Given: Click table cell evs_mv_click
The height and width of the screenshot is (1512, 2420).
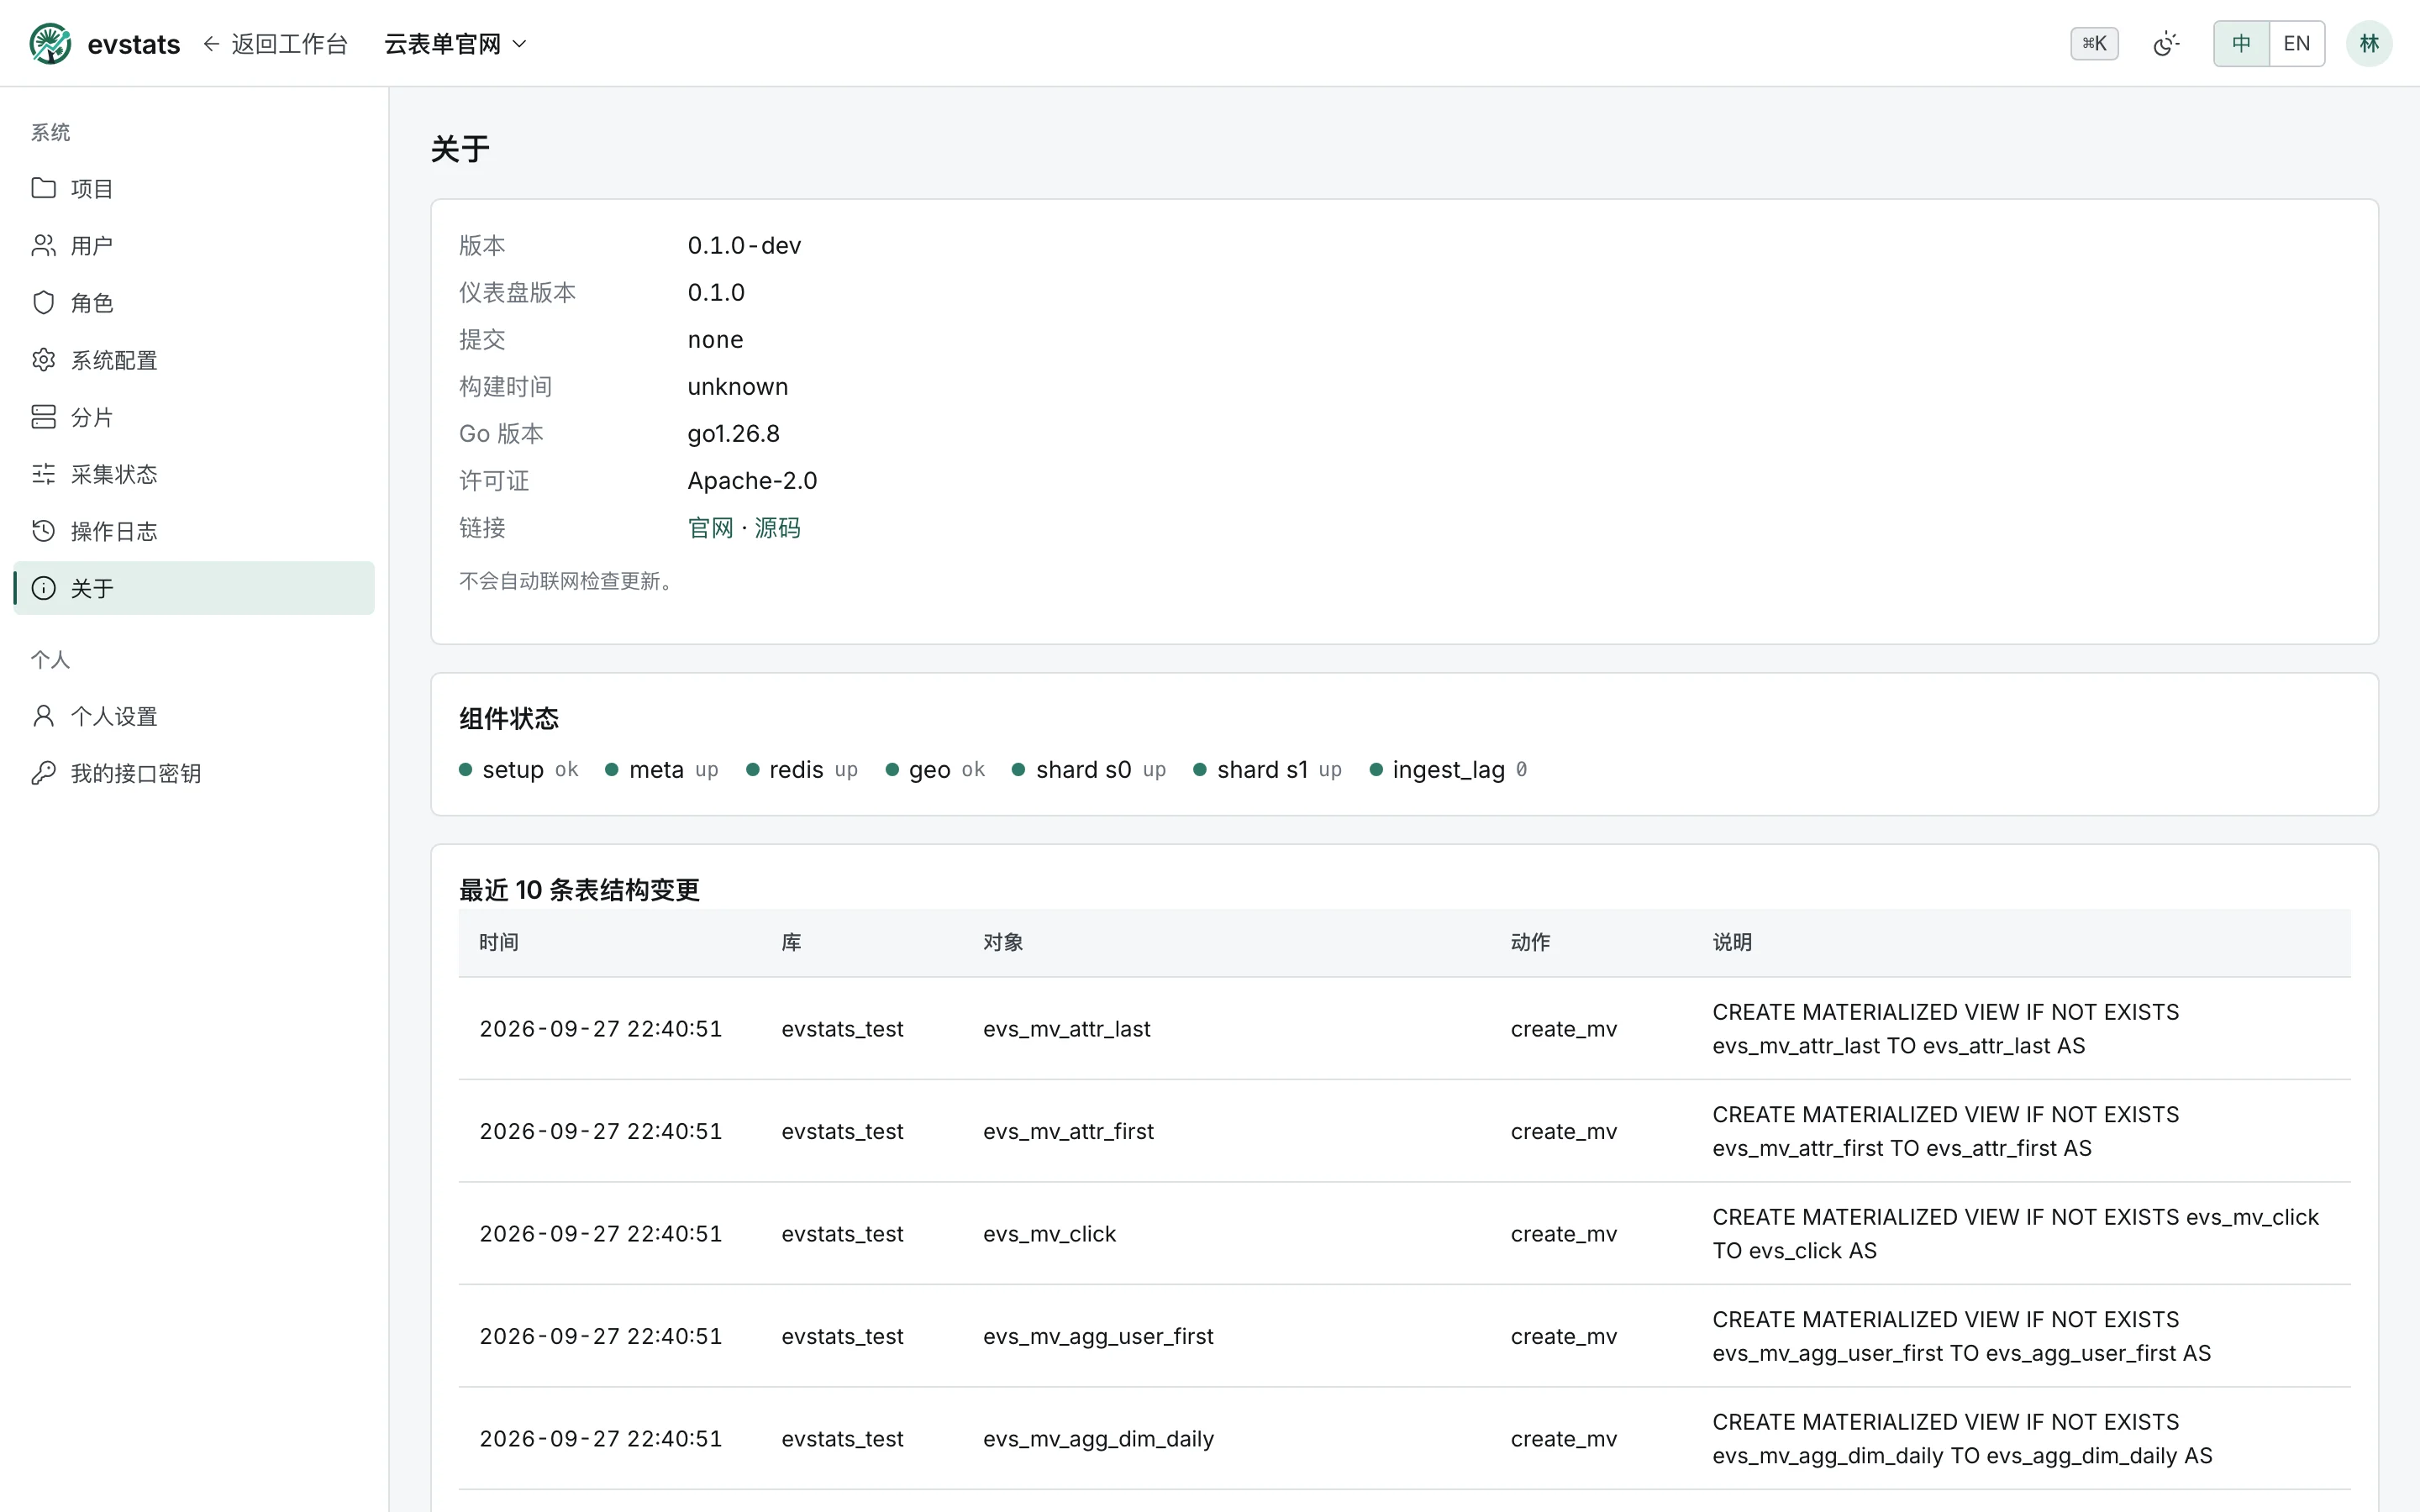Looking at the screenshot, I should pyautogui.click(x=1049, y=1233).
